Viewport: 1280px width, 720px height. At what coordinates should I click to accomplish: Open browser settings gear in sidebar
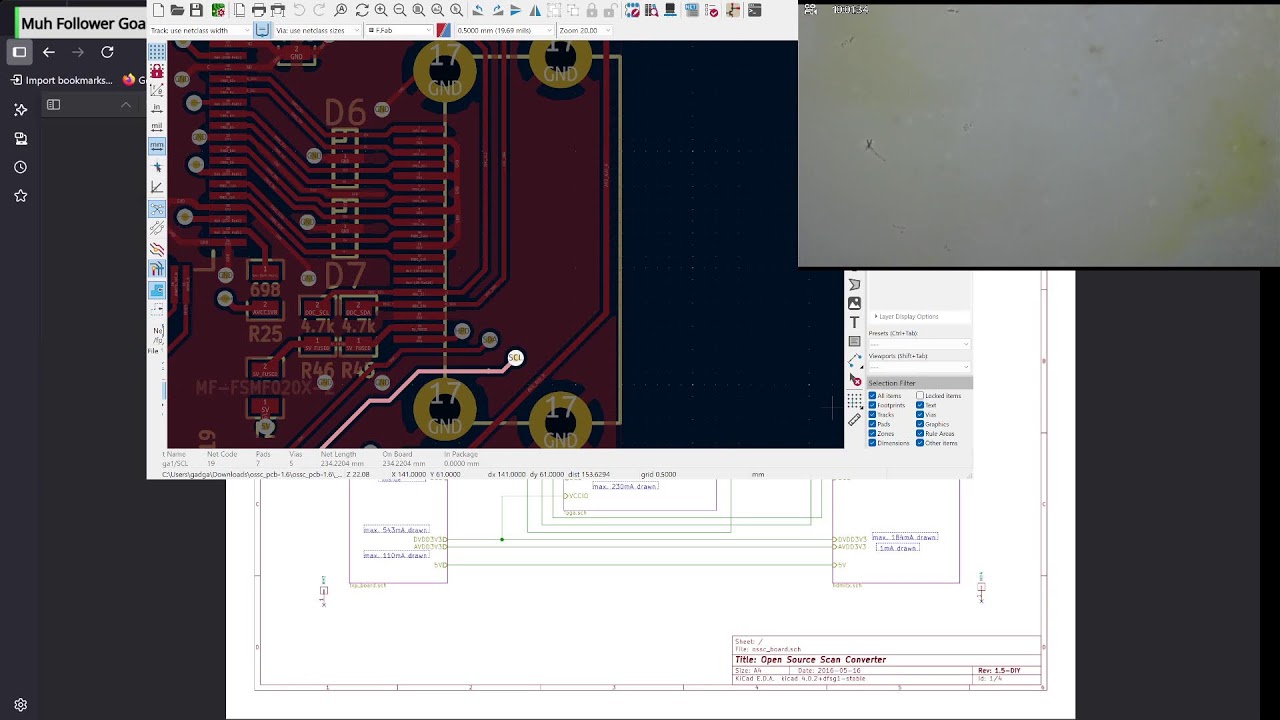point(20,705)
